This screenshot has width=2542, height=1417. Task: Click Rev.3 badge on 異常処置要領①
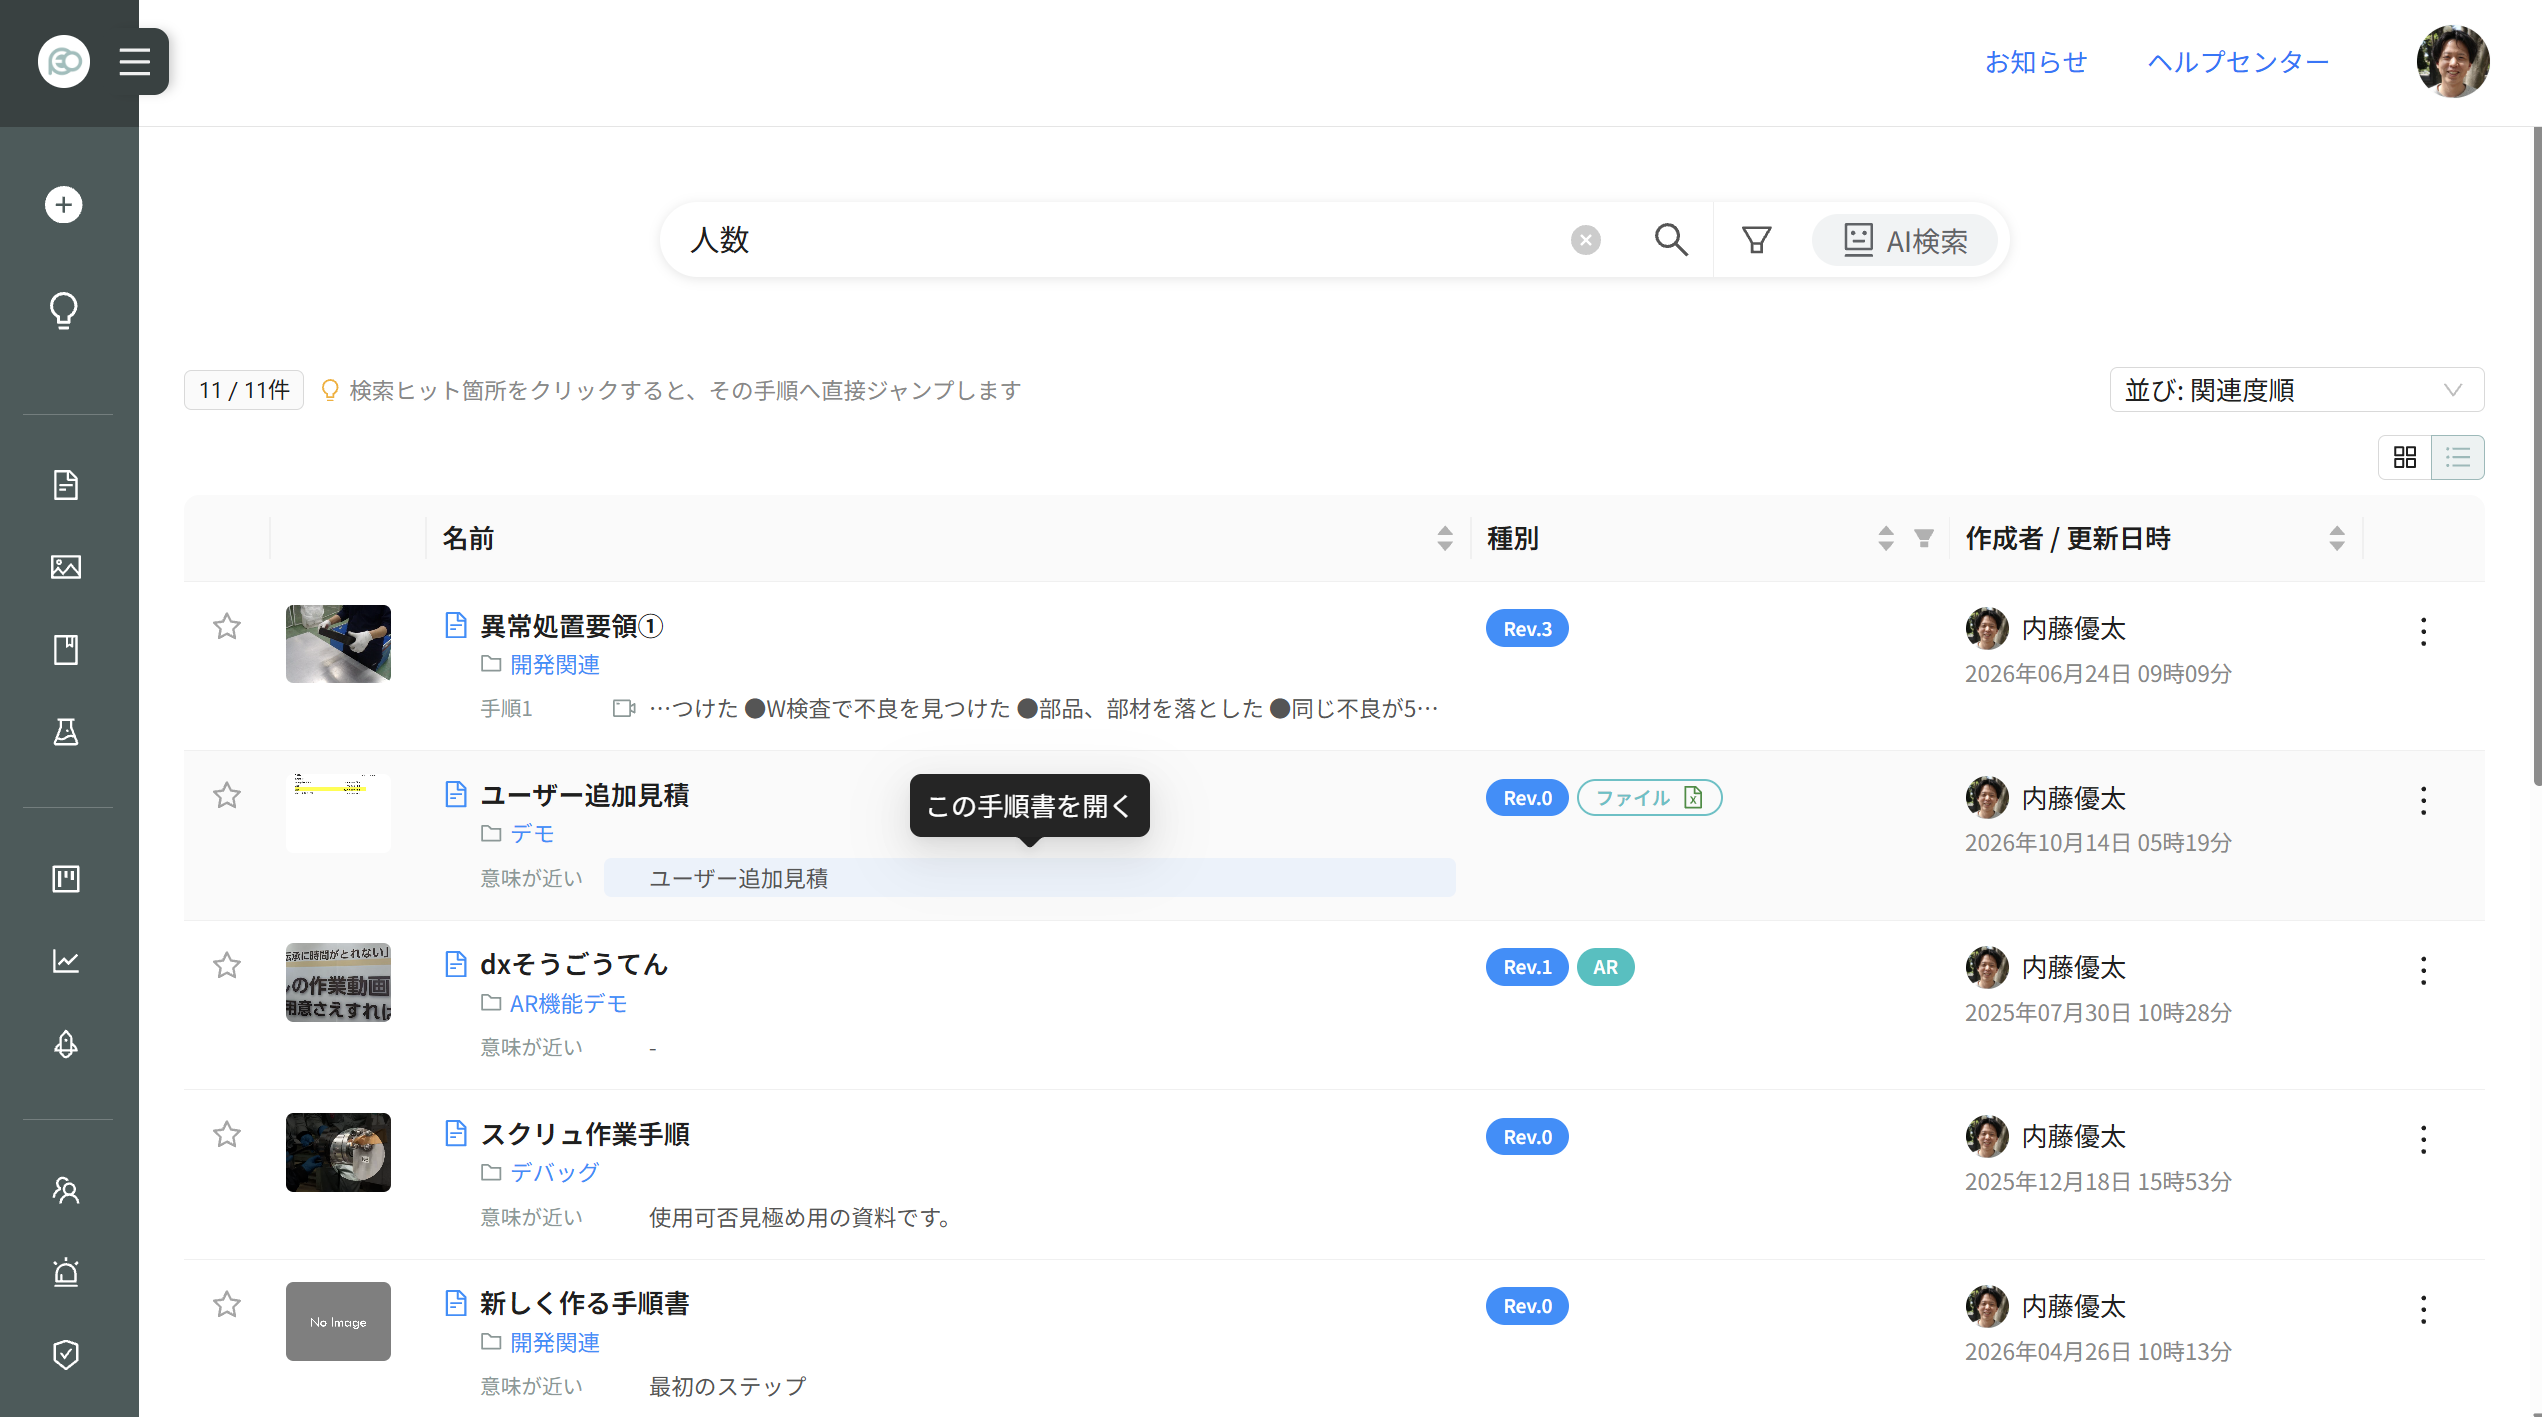pyautogui.click(x=1527, y=629)
